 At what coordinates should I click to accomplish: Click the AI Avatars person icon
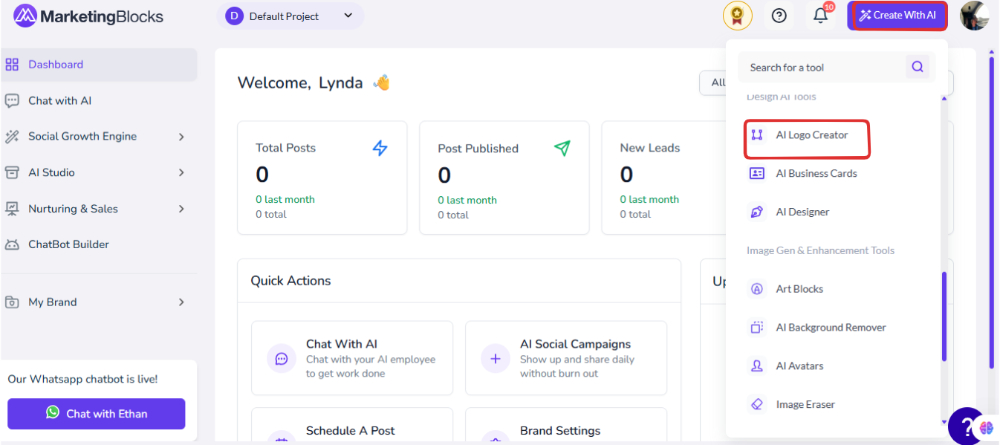pos(757,366)
